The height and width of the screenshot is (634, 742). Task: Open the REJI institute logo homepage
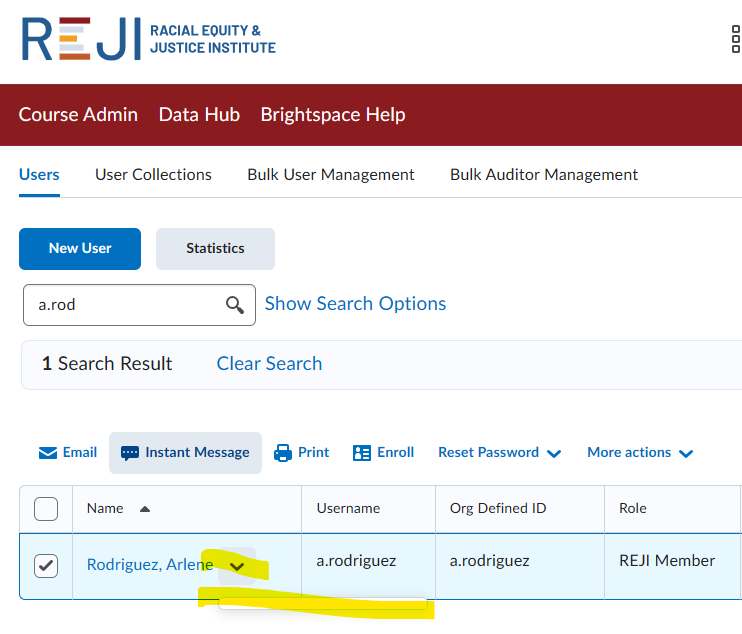point(149,39)
